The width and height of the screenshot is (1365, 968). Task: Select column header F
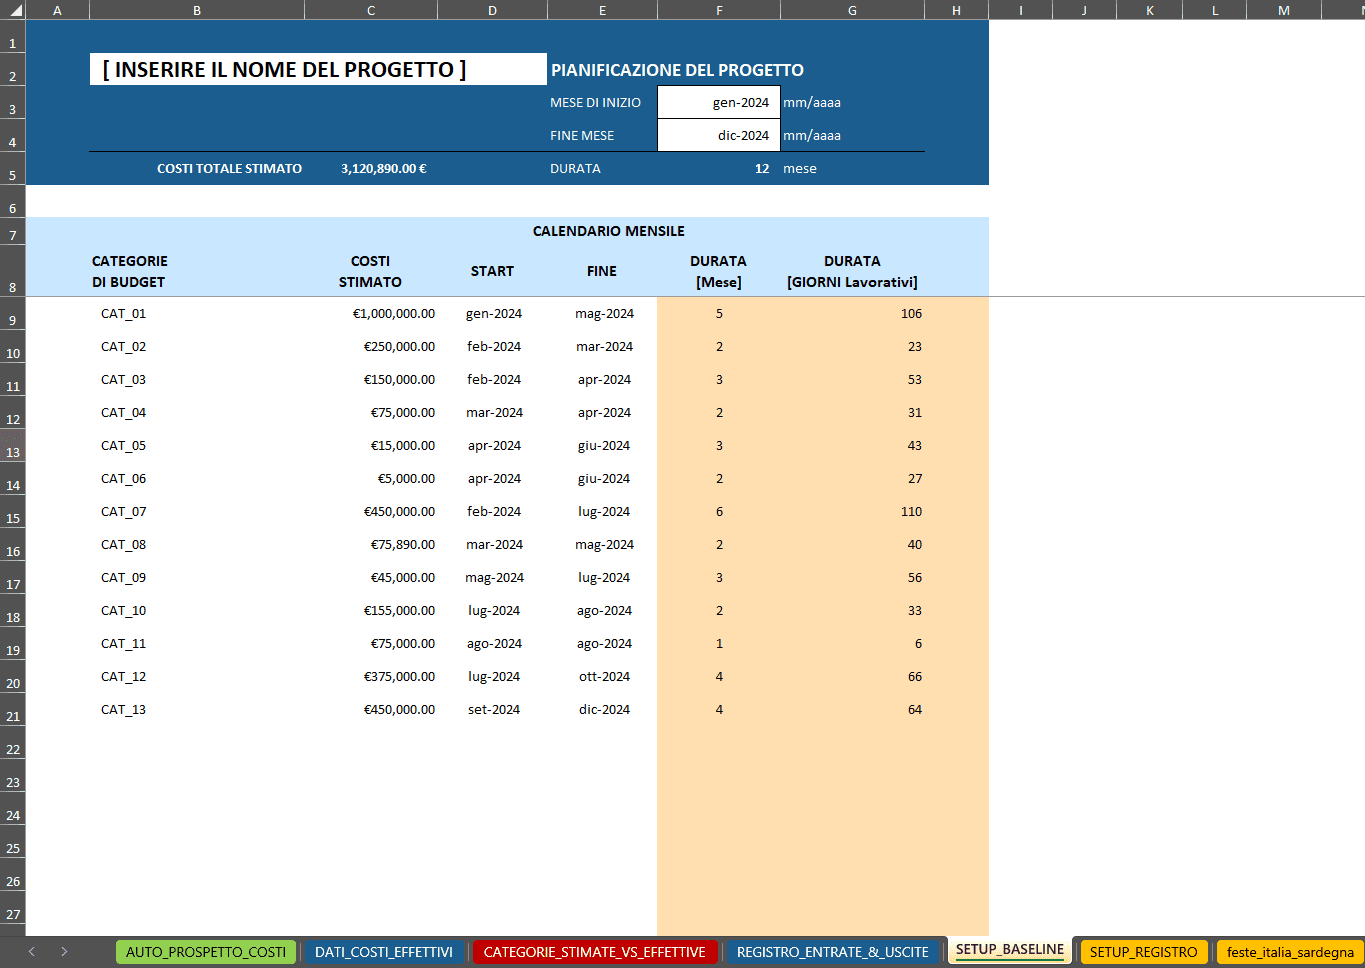pos(718,9)
